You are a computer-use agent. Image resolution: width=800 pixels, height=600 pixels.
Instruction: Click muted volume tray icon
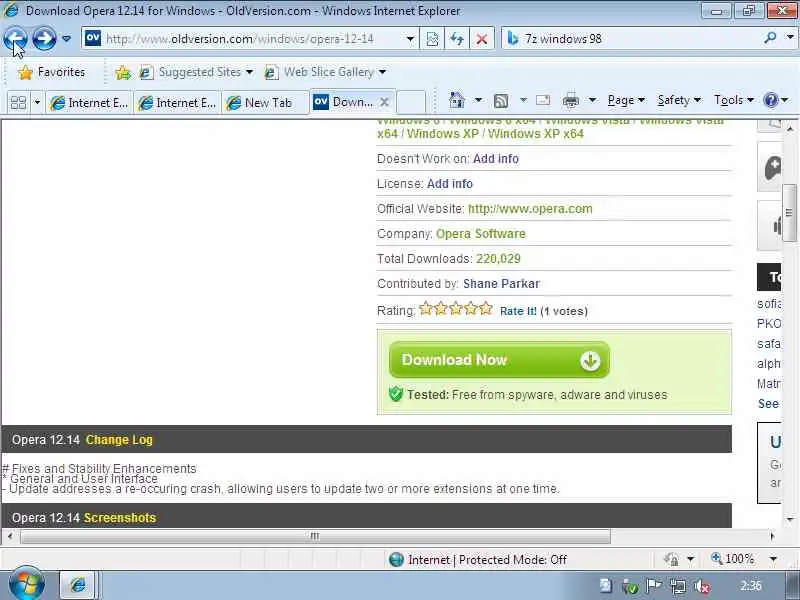click(x=702, y=587)
